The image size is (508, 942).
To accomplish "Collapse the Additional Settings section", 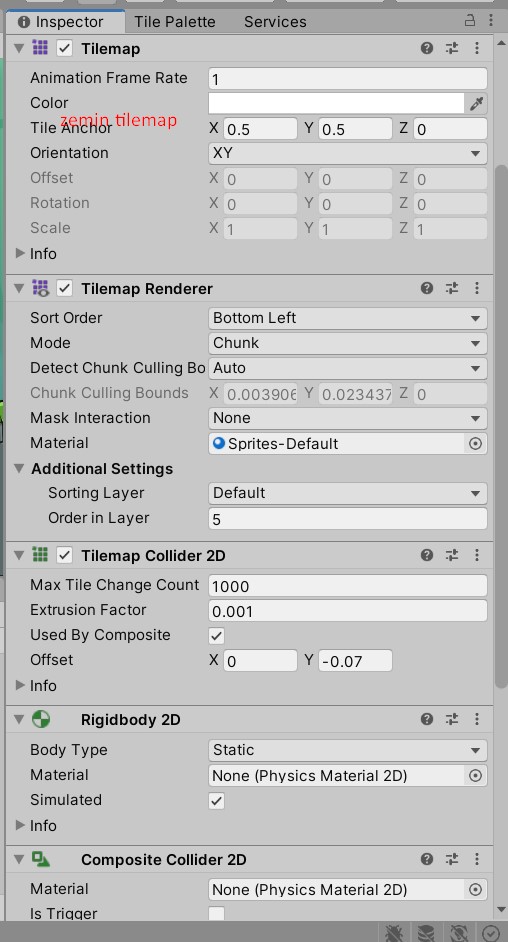I will [x=19, y=468].
